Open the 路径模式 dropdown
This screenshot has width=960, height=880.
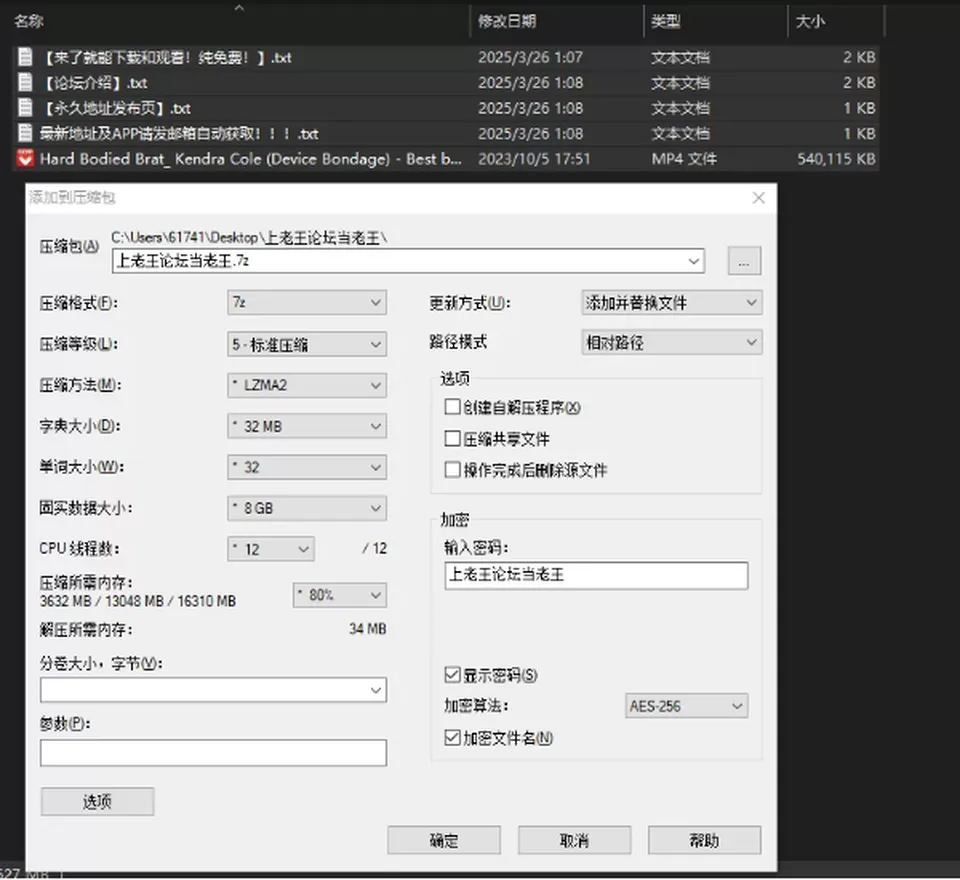(672, 342)
